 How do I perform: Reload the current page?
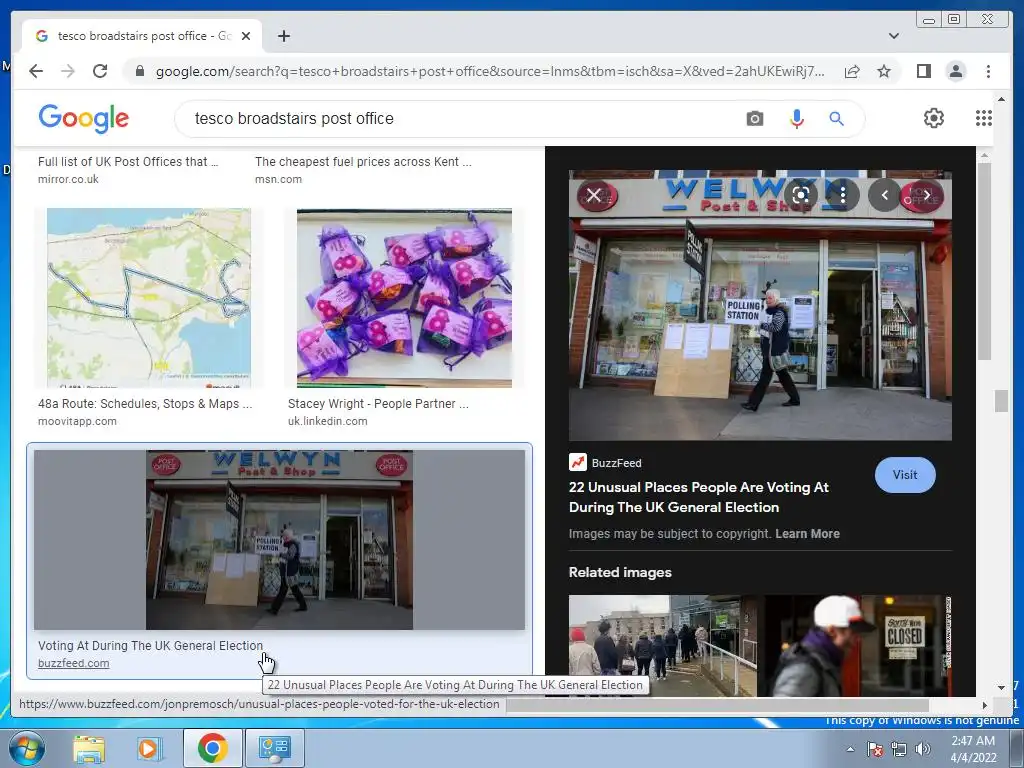pyautogui.click(x=100, y=71)
